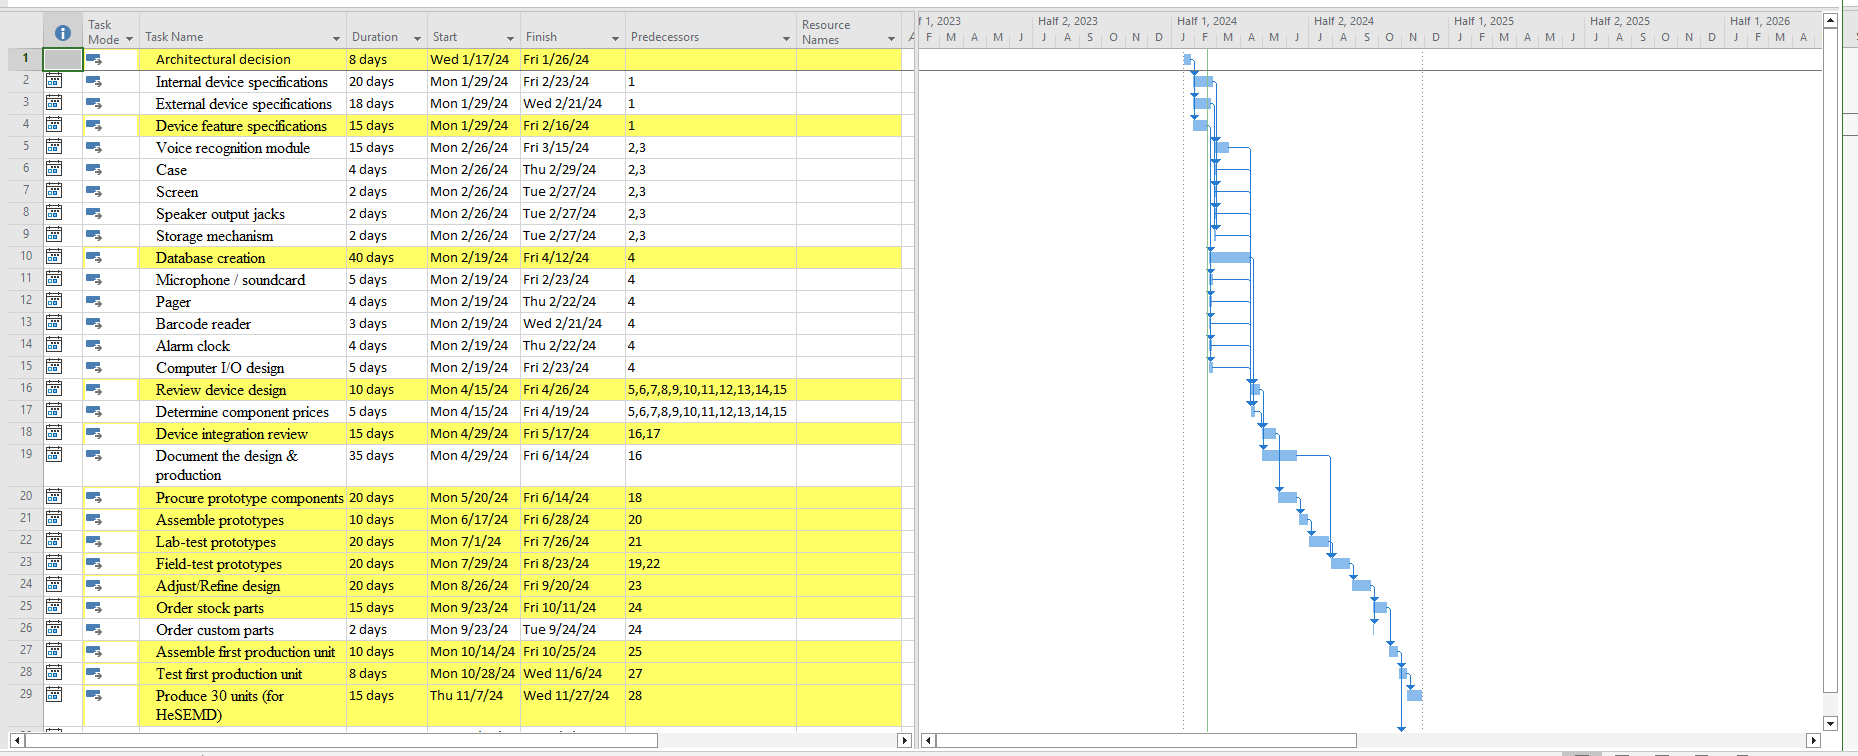Screen dimensions: 1858x756
Task: Select the 'Device feature specifications' task name
Action: 241,126
